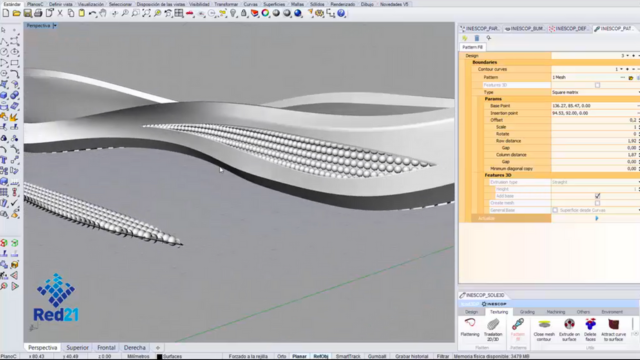The height and width of the screenshot is (360, 640).
Task: Click the Flattening tool icon
Action: (x=470, y=328)
